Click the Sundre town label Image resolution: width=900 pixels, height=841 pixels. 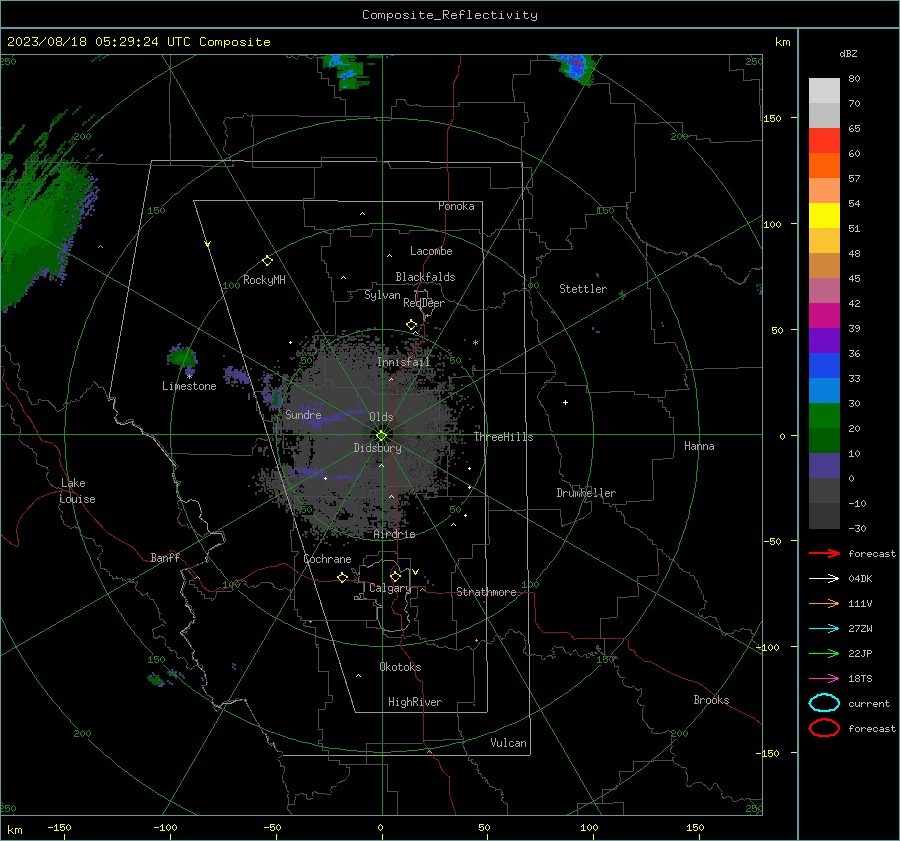[303, 414]
